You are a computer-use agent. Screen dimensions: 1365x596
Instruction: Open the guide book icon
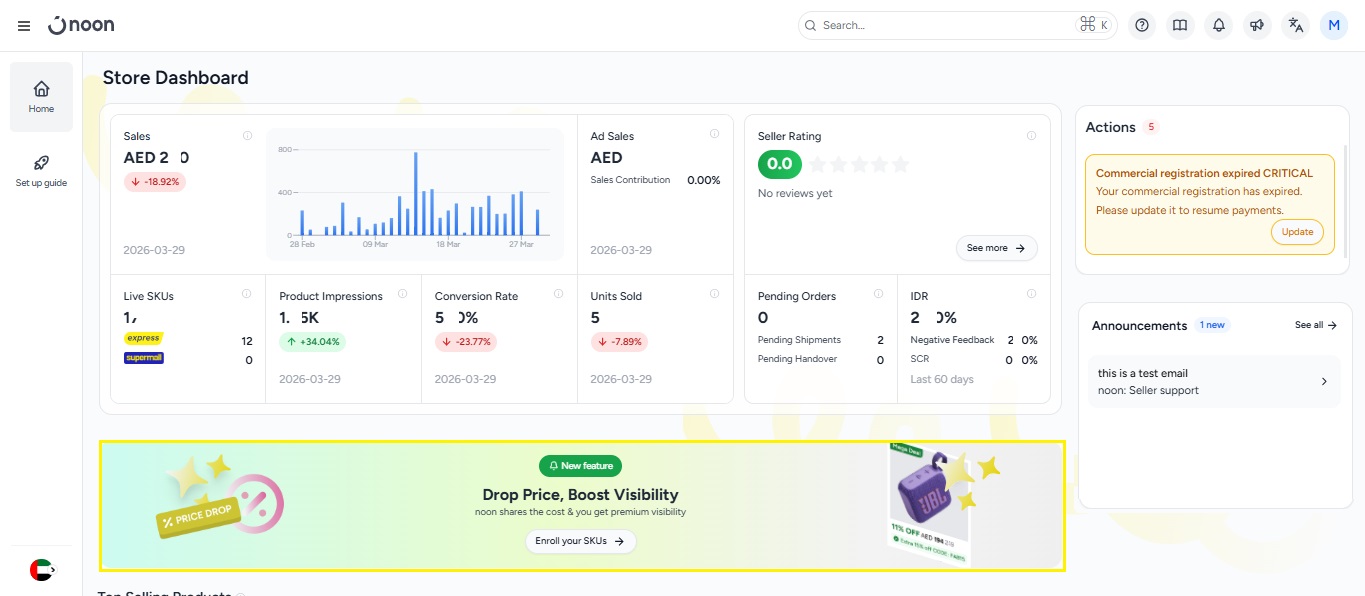[x=1180, y=26]
